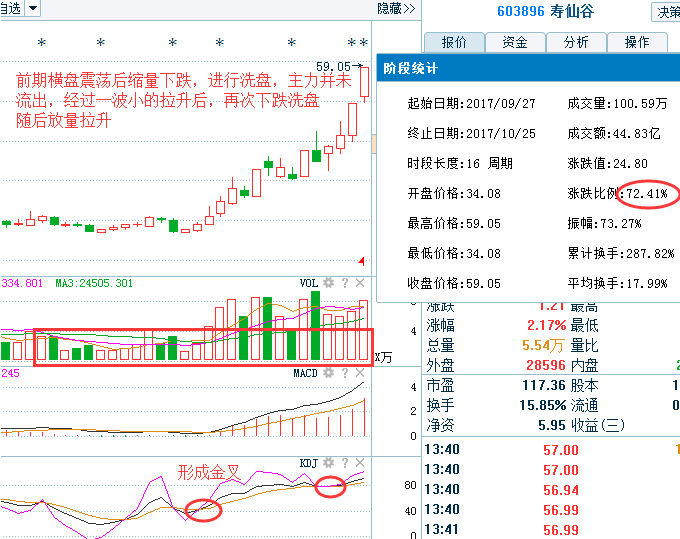Click the small red flag marker on chart
The image size is (680, 539).
click(x=361, y=261)
